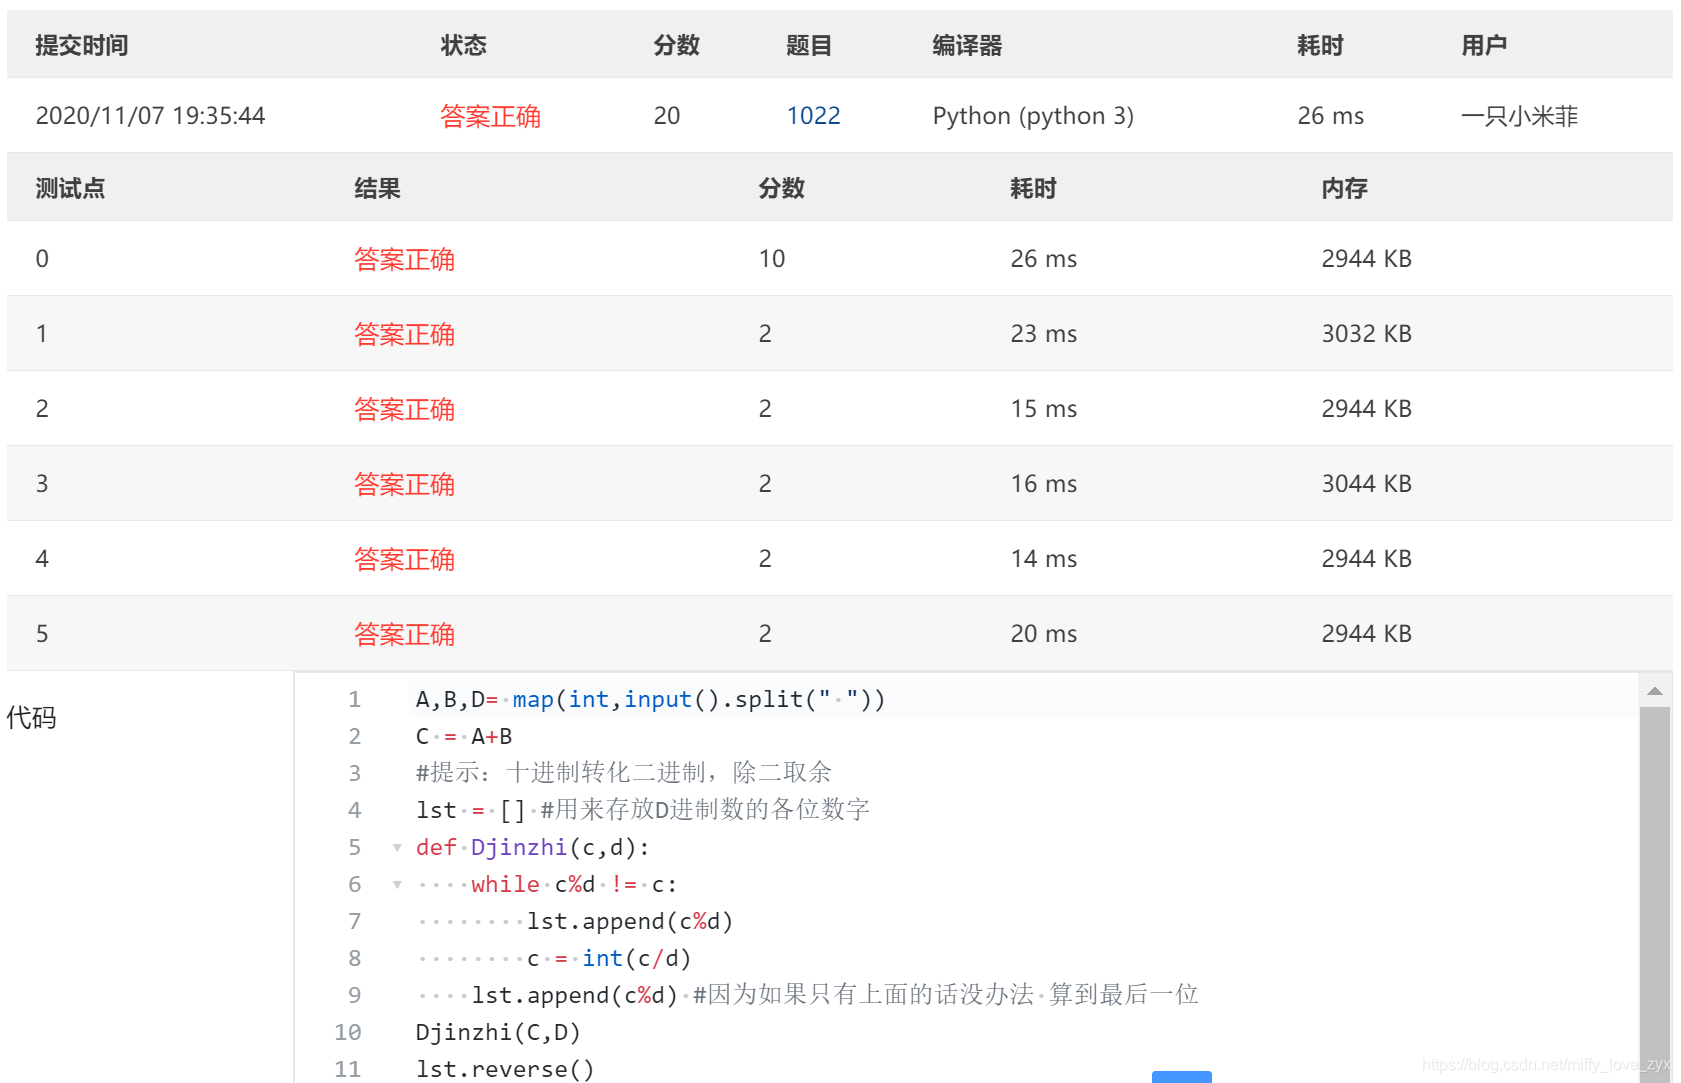Click the overall 答案正确 status link

pos(489,116)
